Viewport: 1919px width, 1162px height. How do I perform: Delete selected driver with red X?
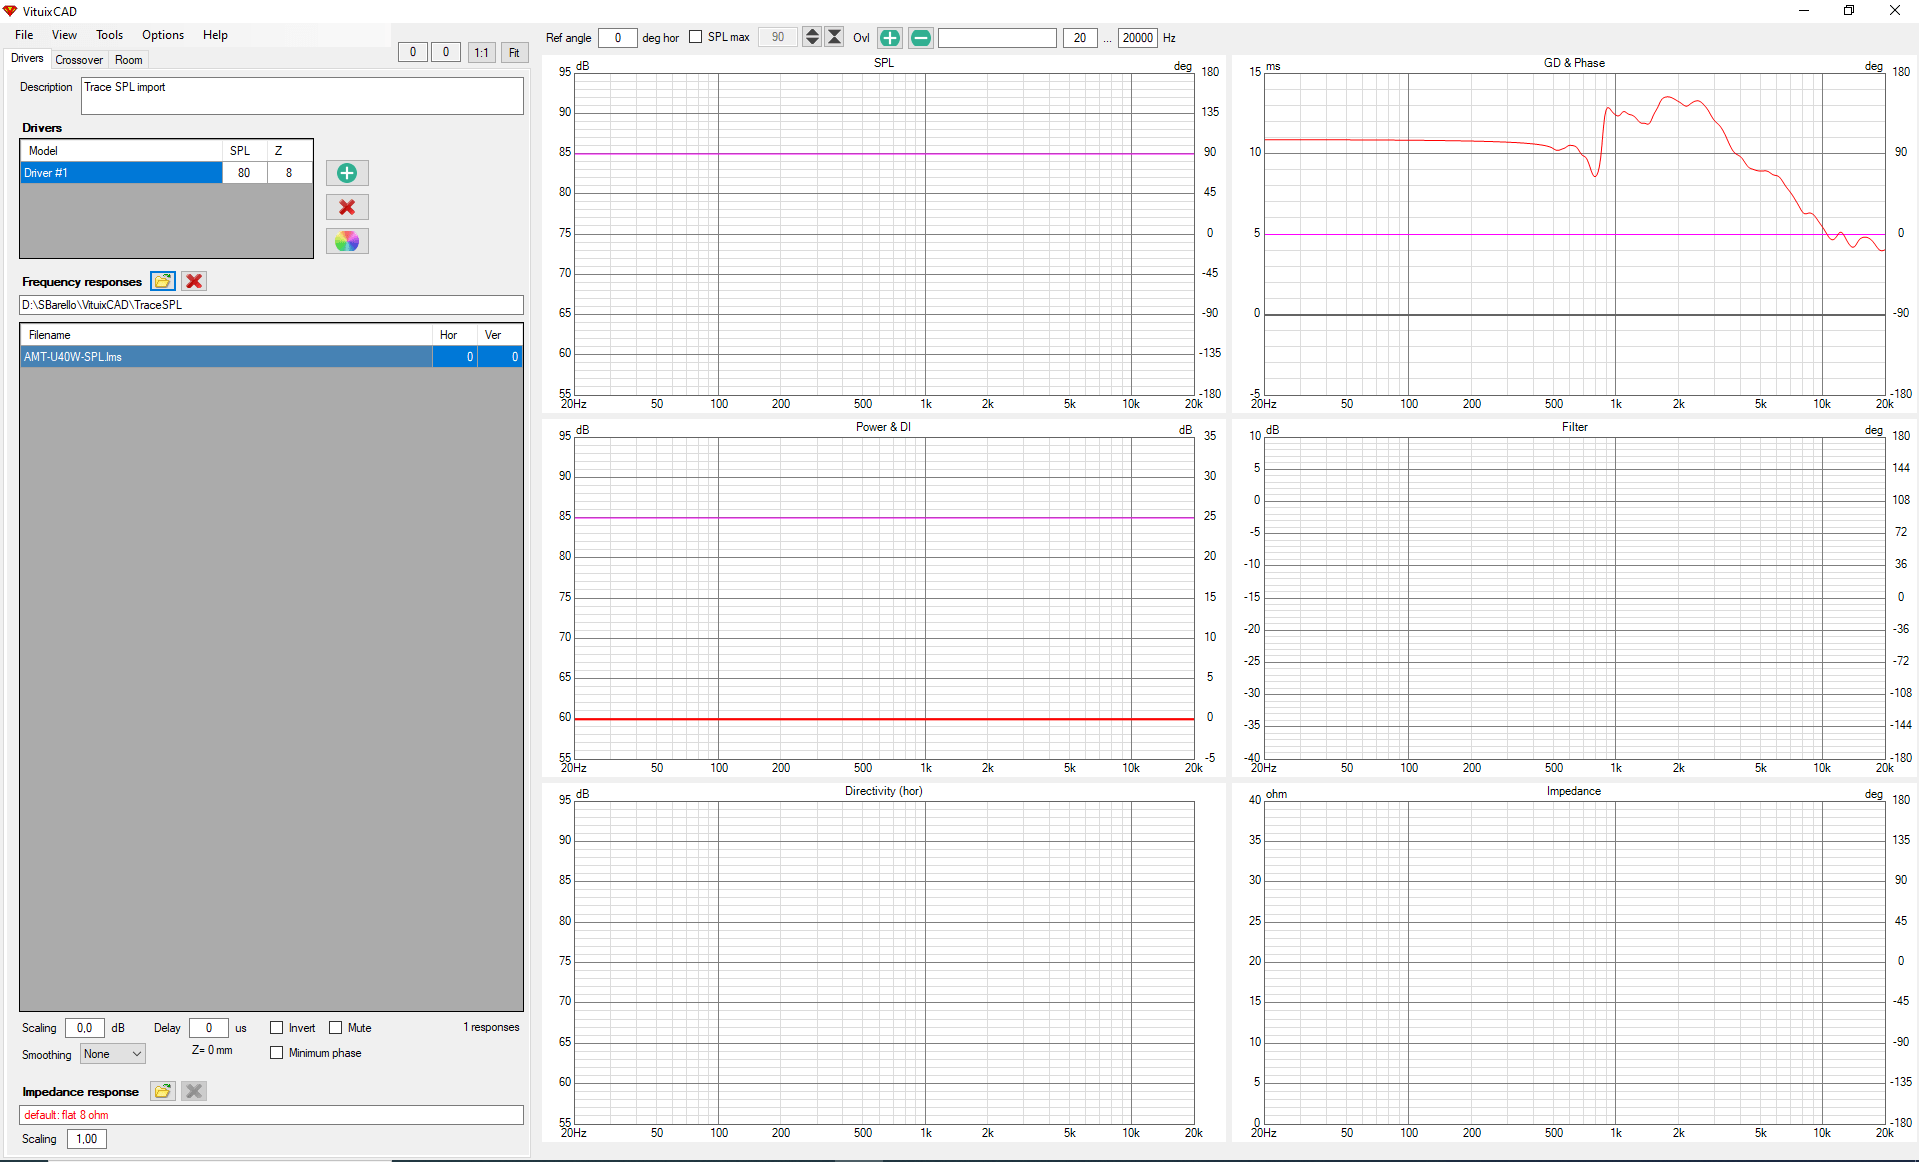click(x=347, y=207)
